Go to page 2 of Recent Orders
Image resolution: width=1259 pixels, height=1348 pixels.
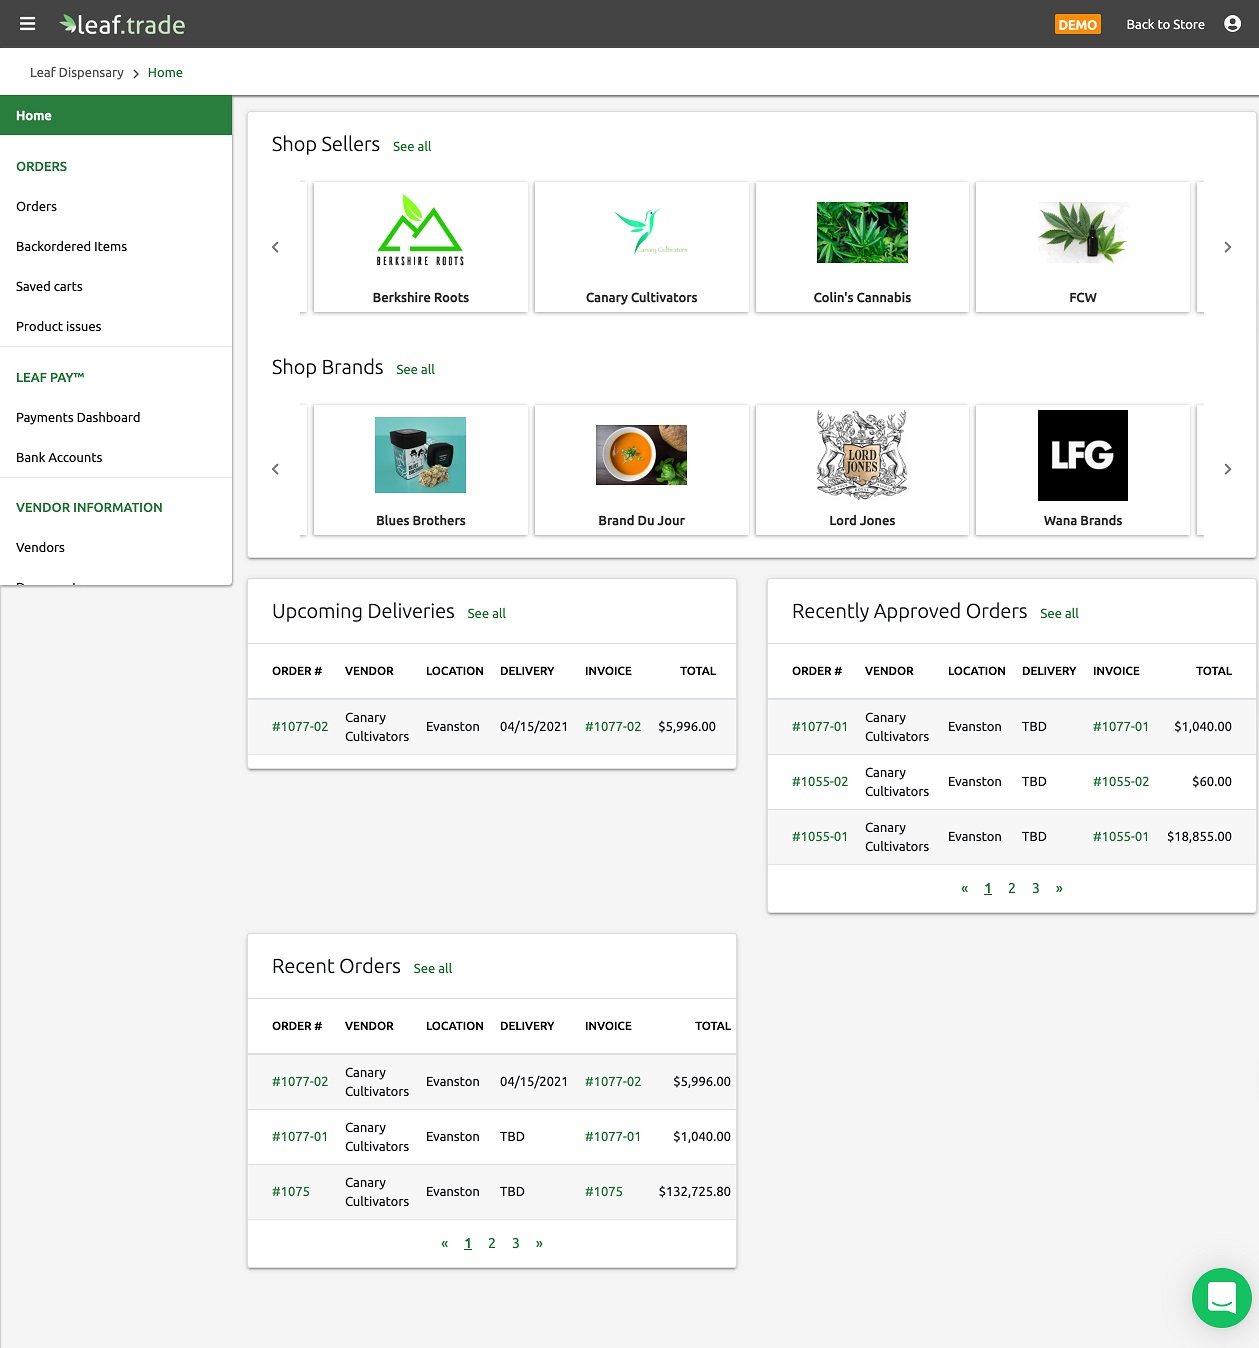pos(491,1243)
